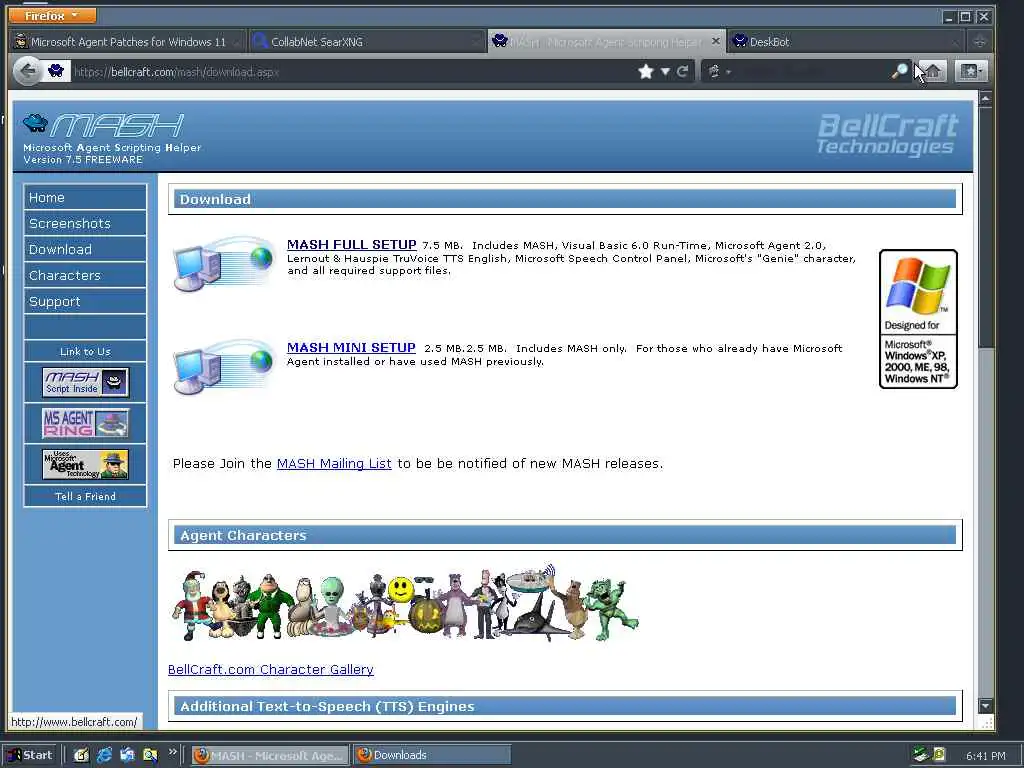Click the first quick launch taskbar icon

(x=81, y=755)
